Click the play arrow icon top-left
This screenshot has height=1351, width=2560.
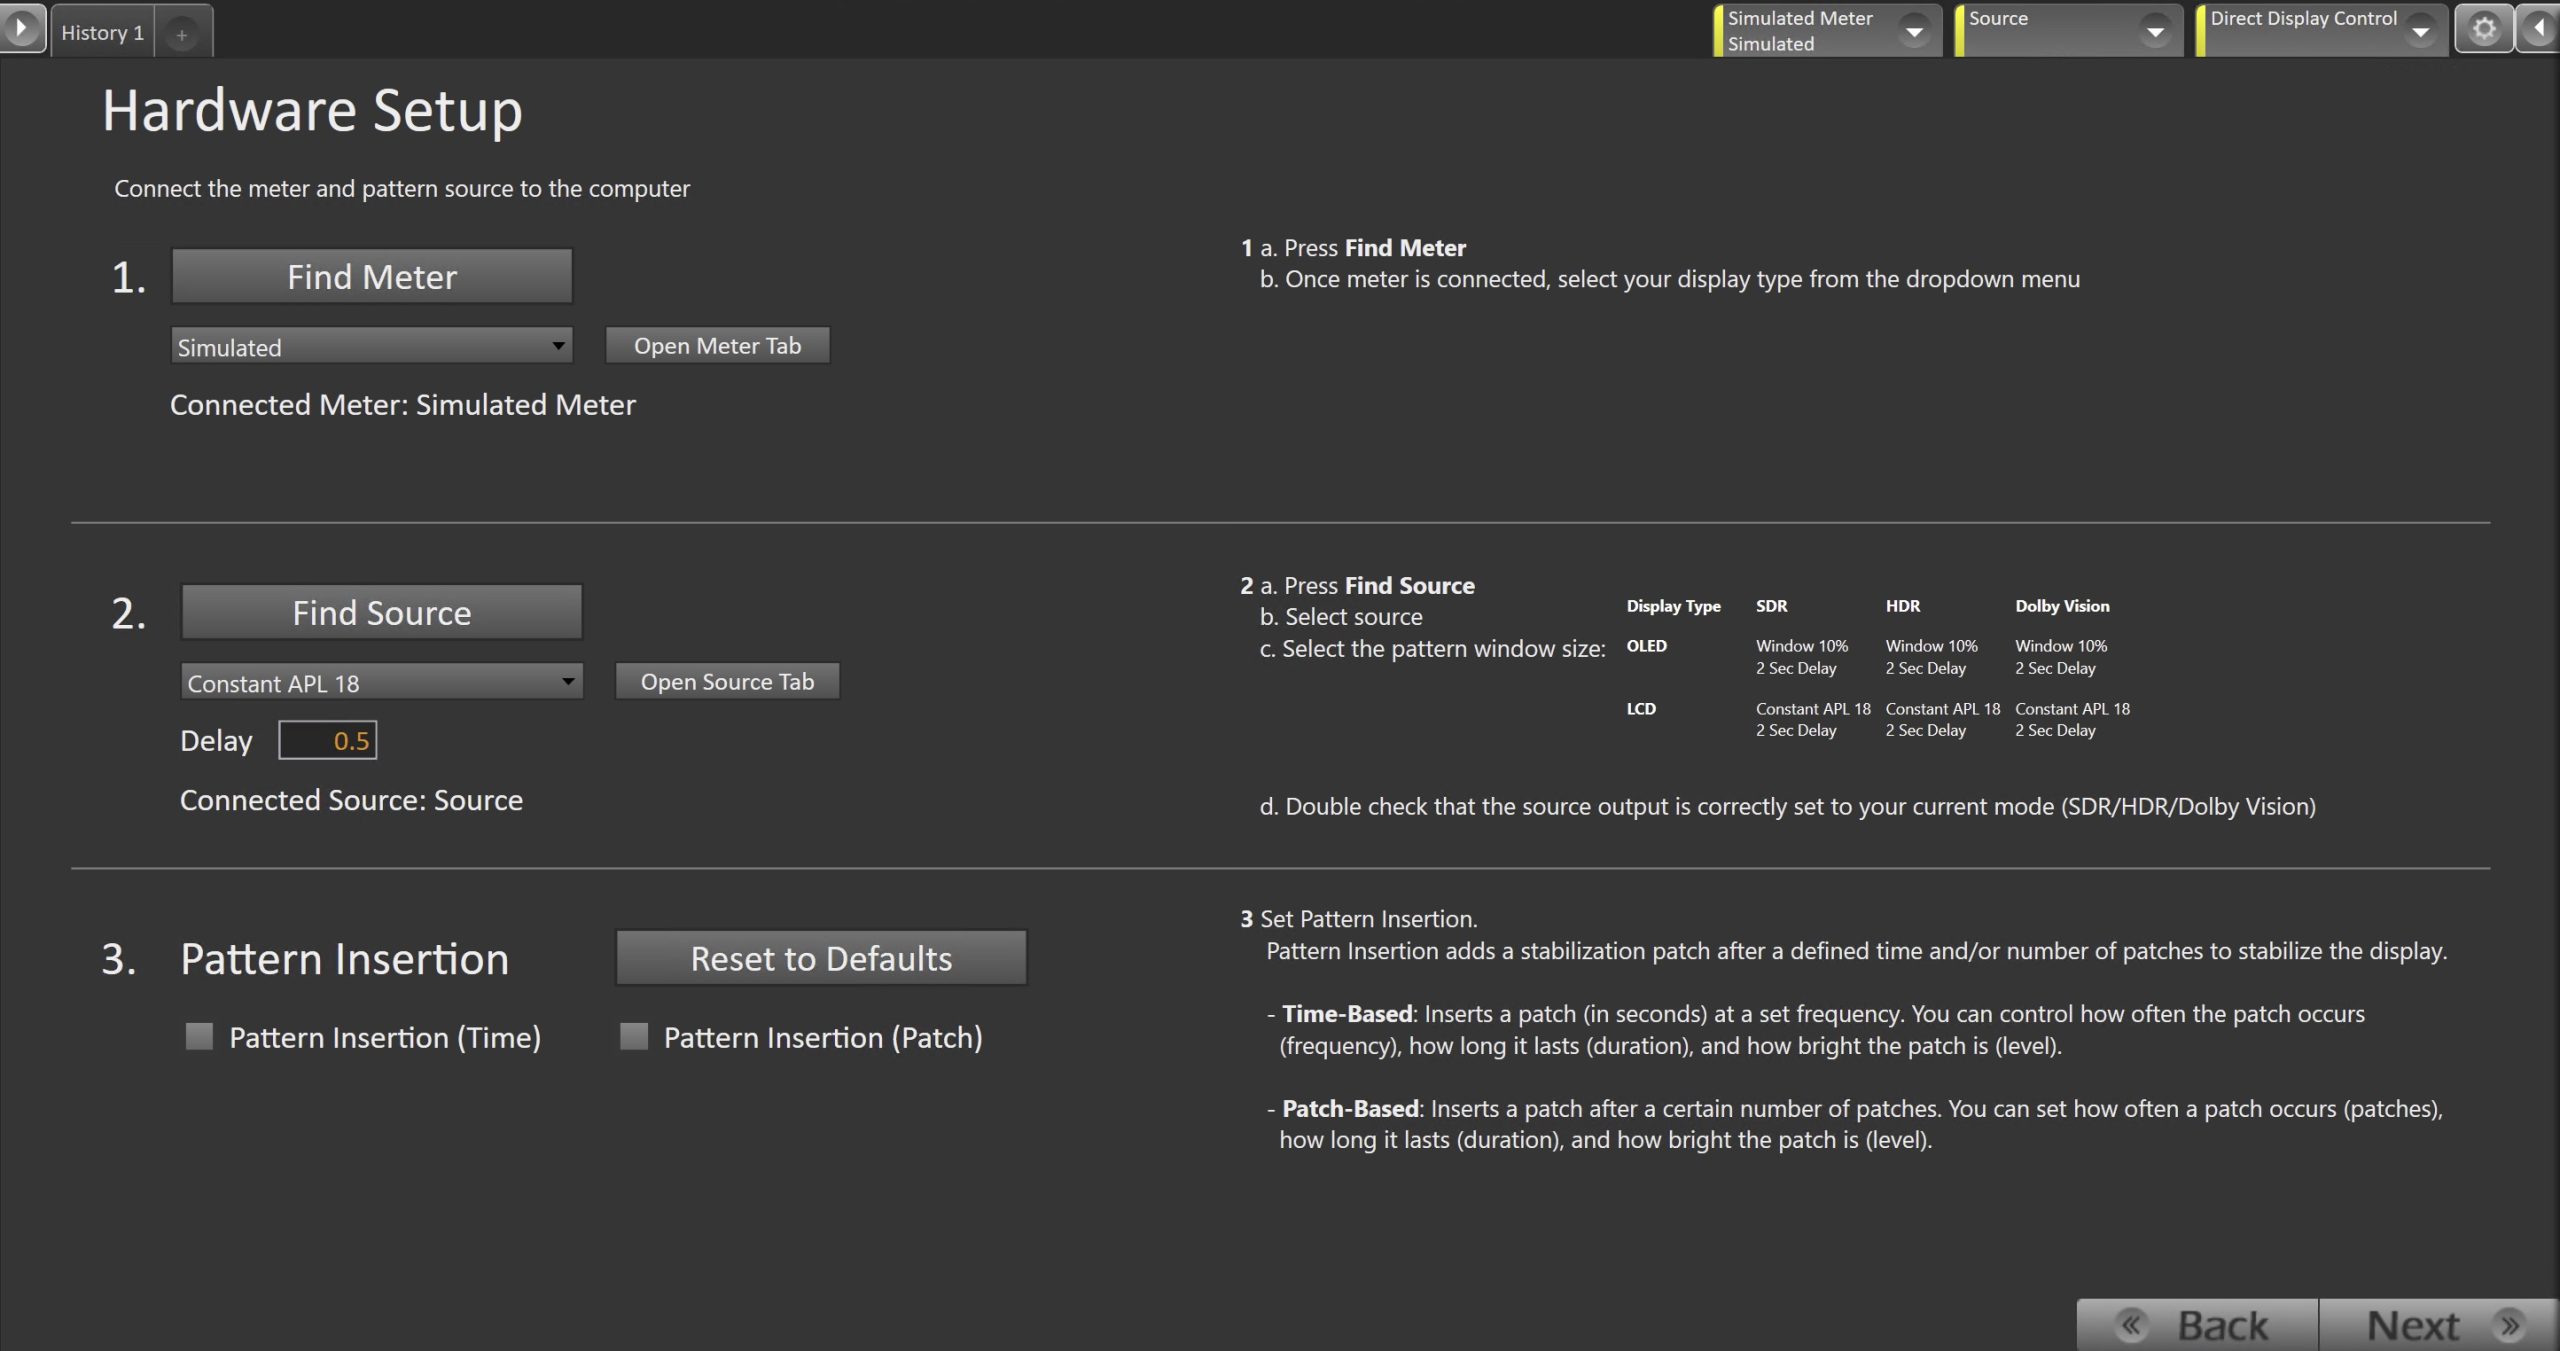[x=21, y=28]
